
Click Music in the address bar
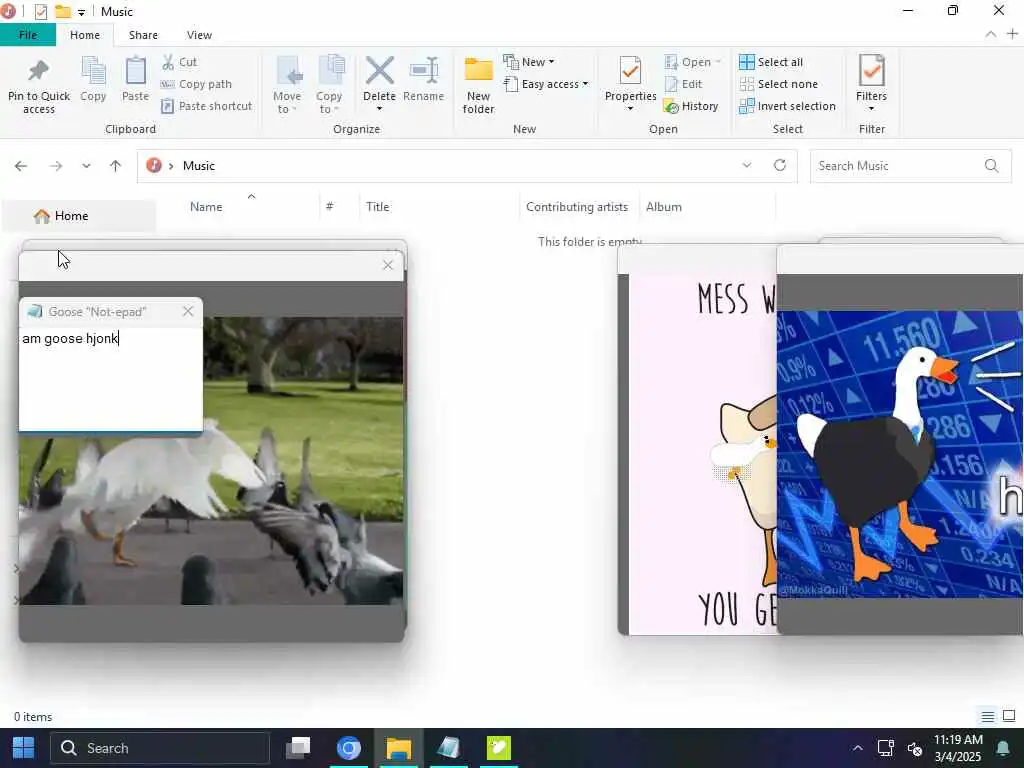[199, 166]
